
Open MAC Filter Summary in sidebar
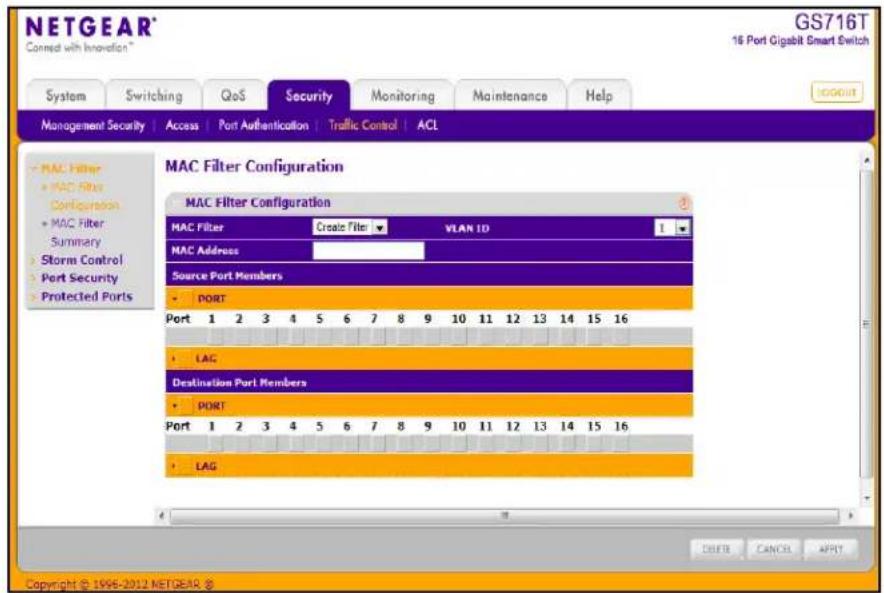(76, 232)
